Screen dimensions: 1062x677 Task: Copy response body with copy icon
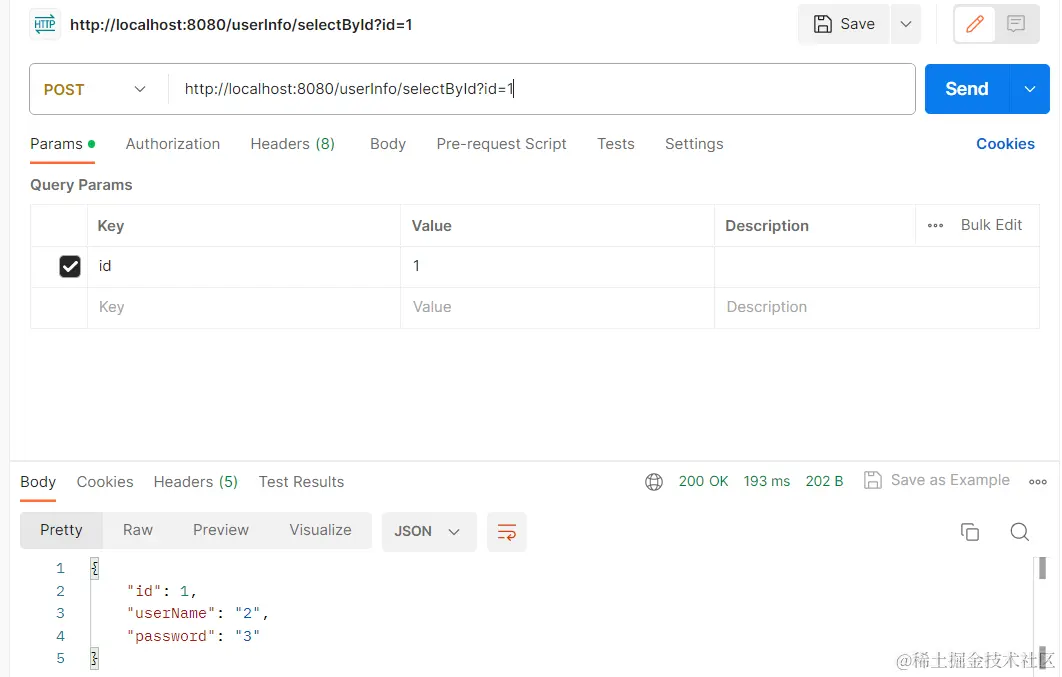[969, 532]
